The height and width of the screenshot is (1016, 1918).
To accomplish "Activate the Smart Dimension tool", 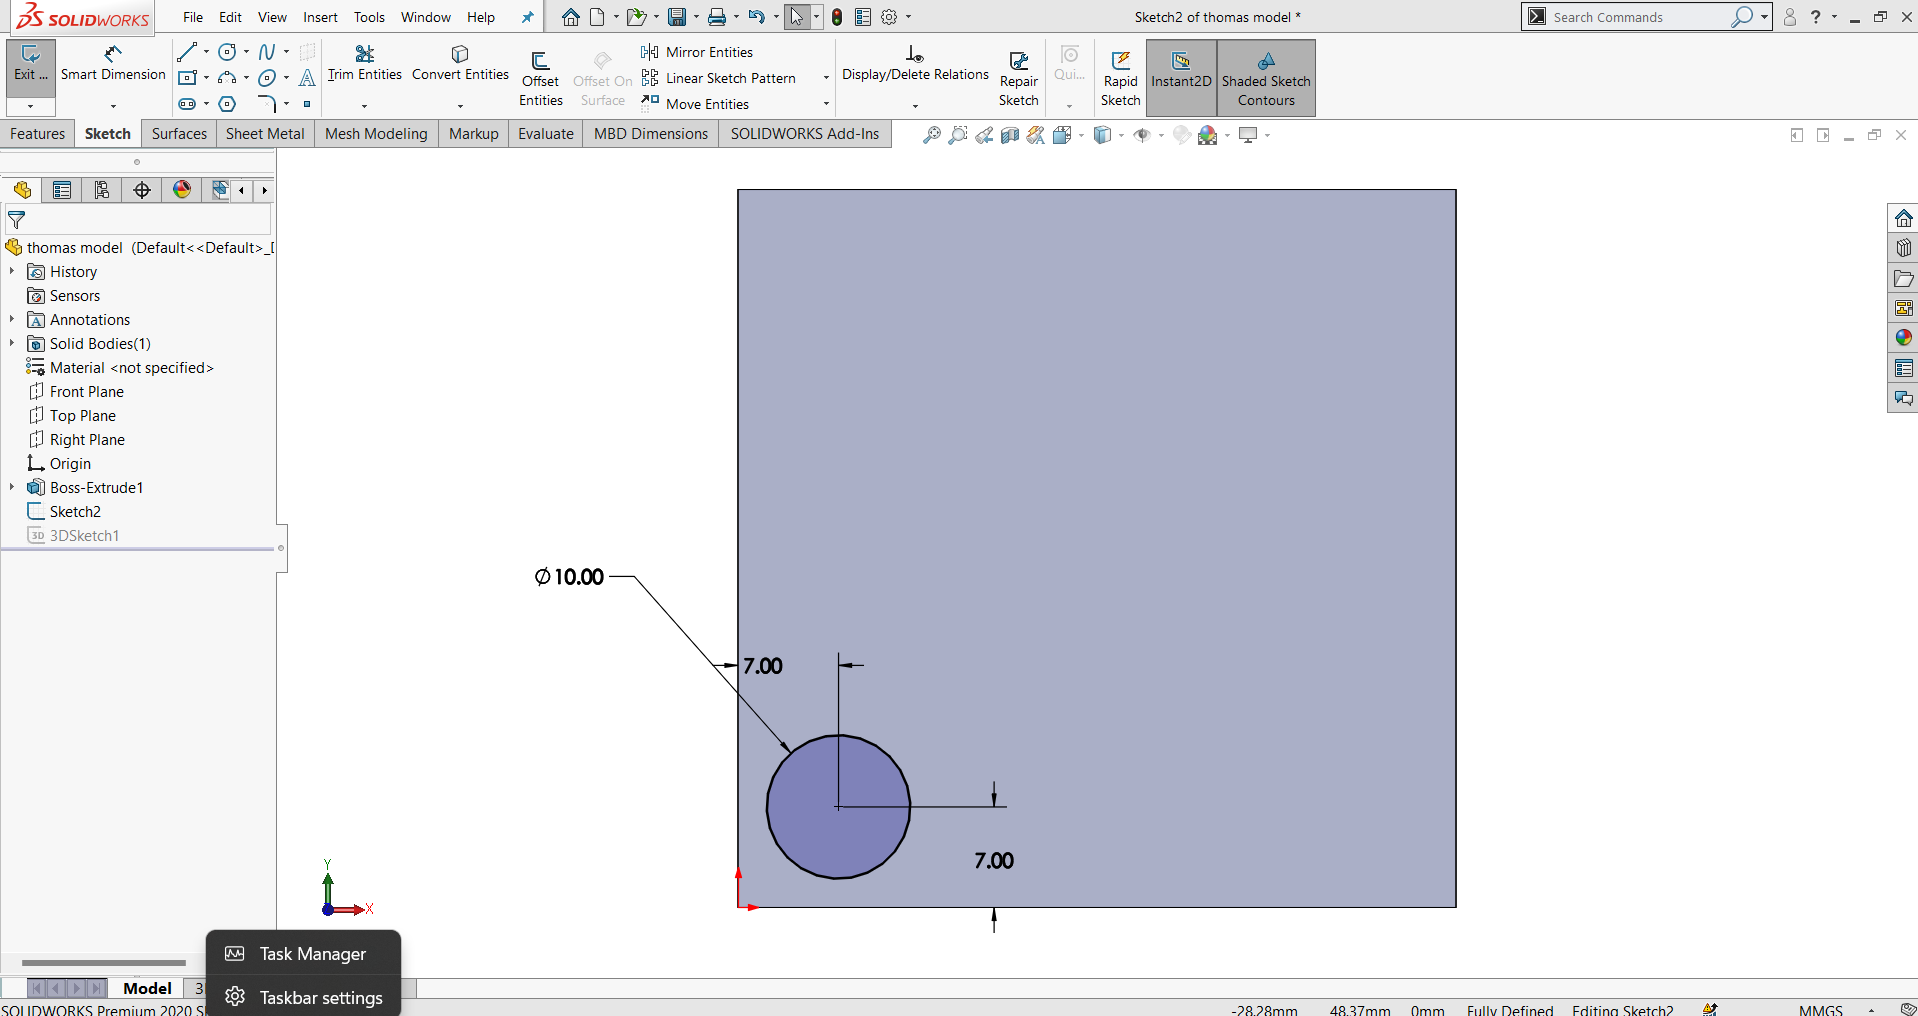I will click(113, 64).
